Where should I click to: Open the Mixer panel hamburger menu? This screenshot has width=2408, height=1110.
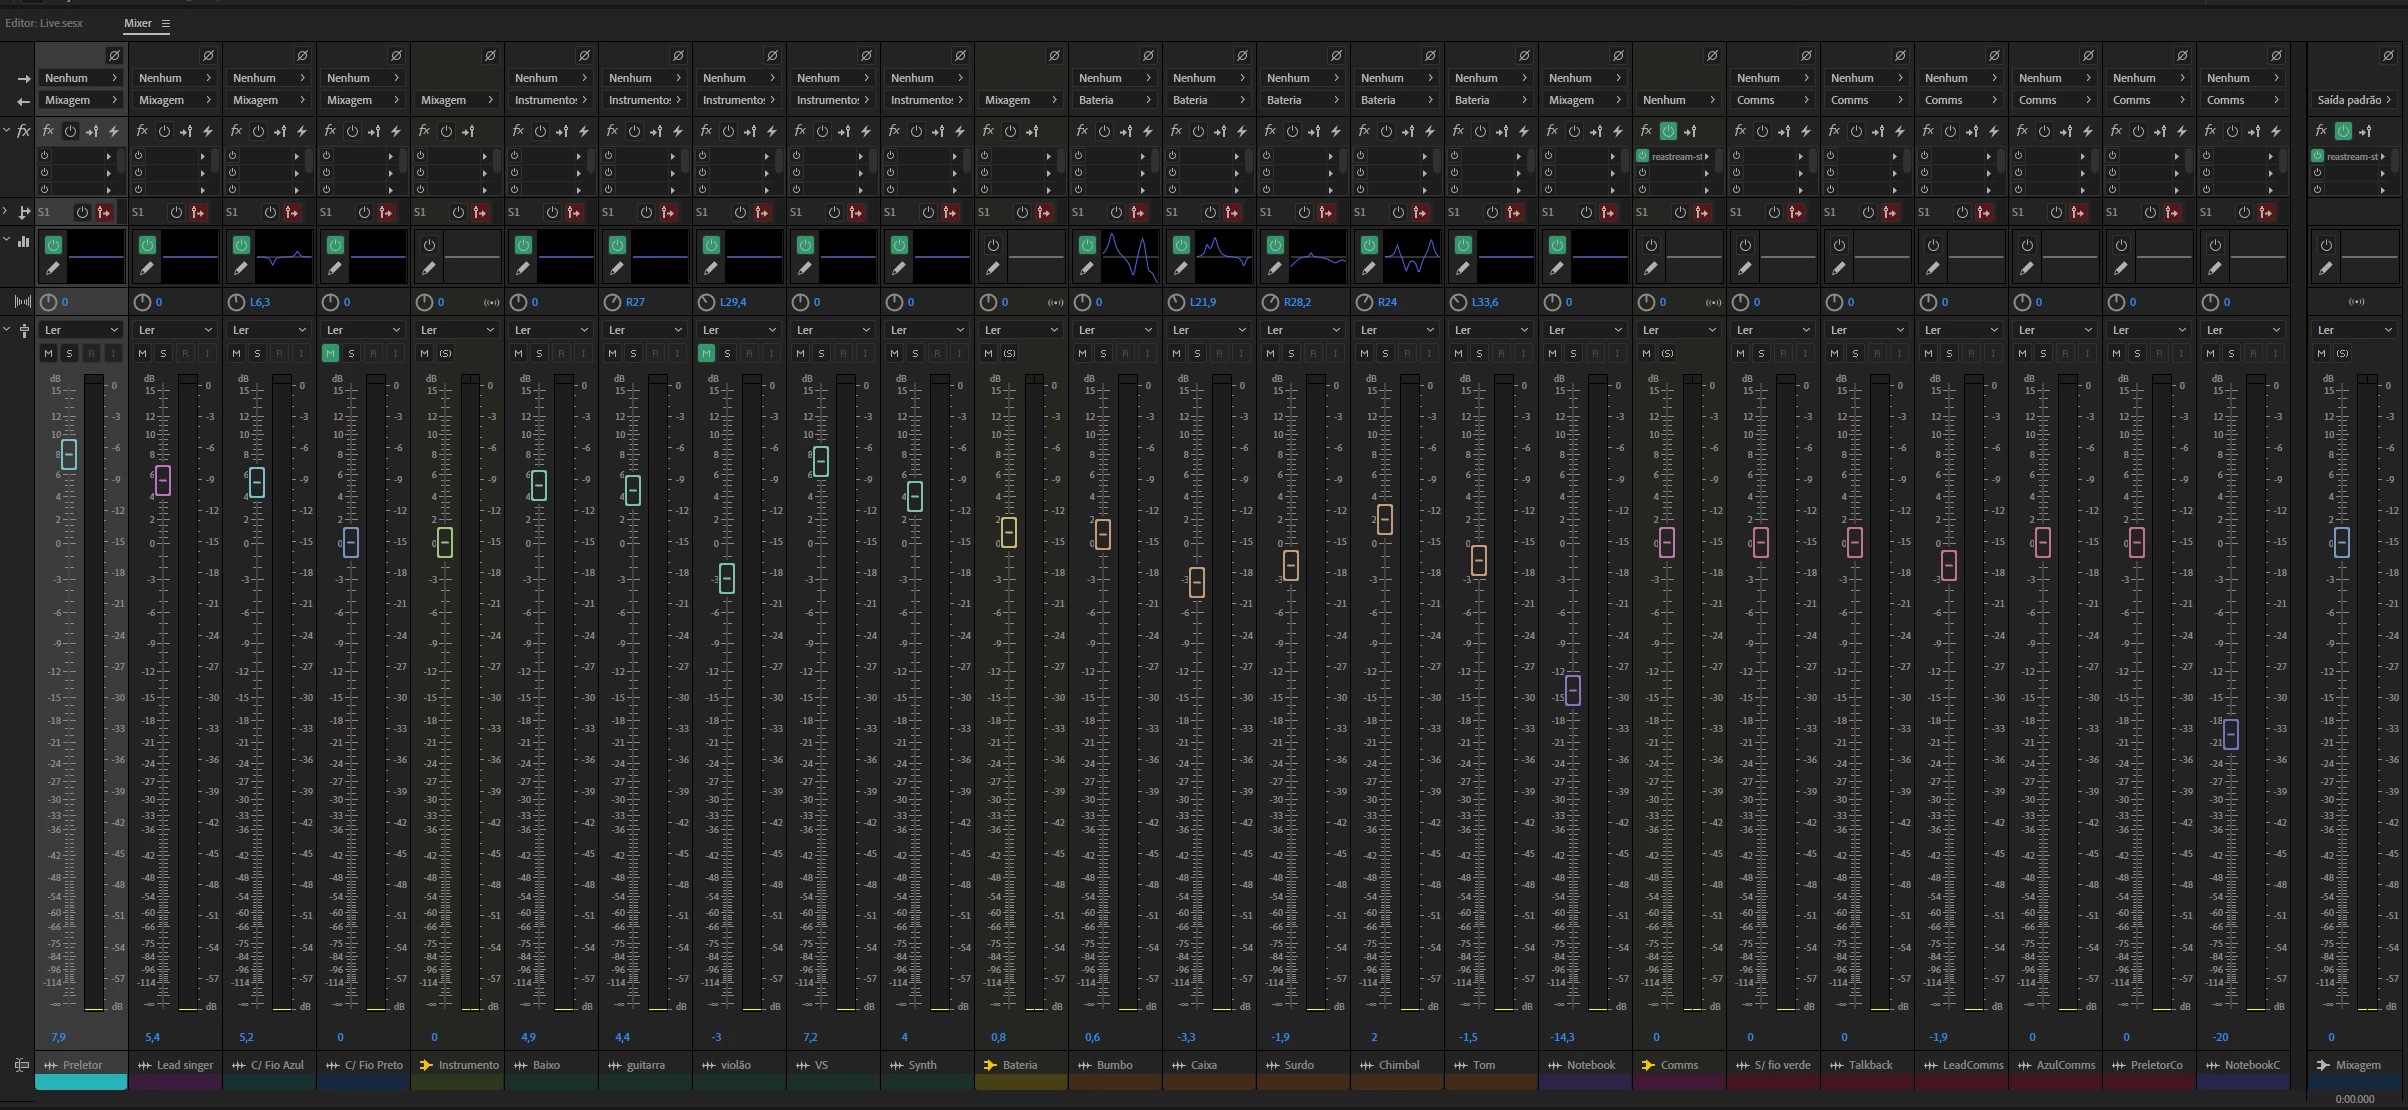tap(166, 23)
